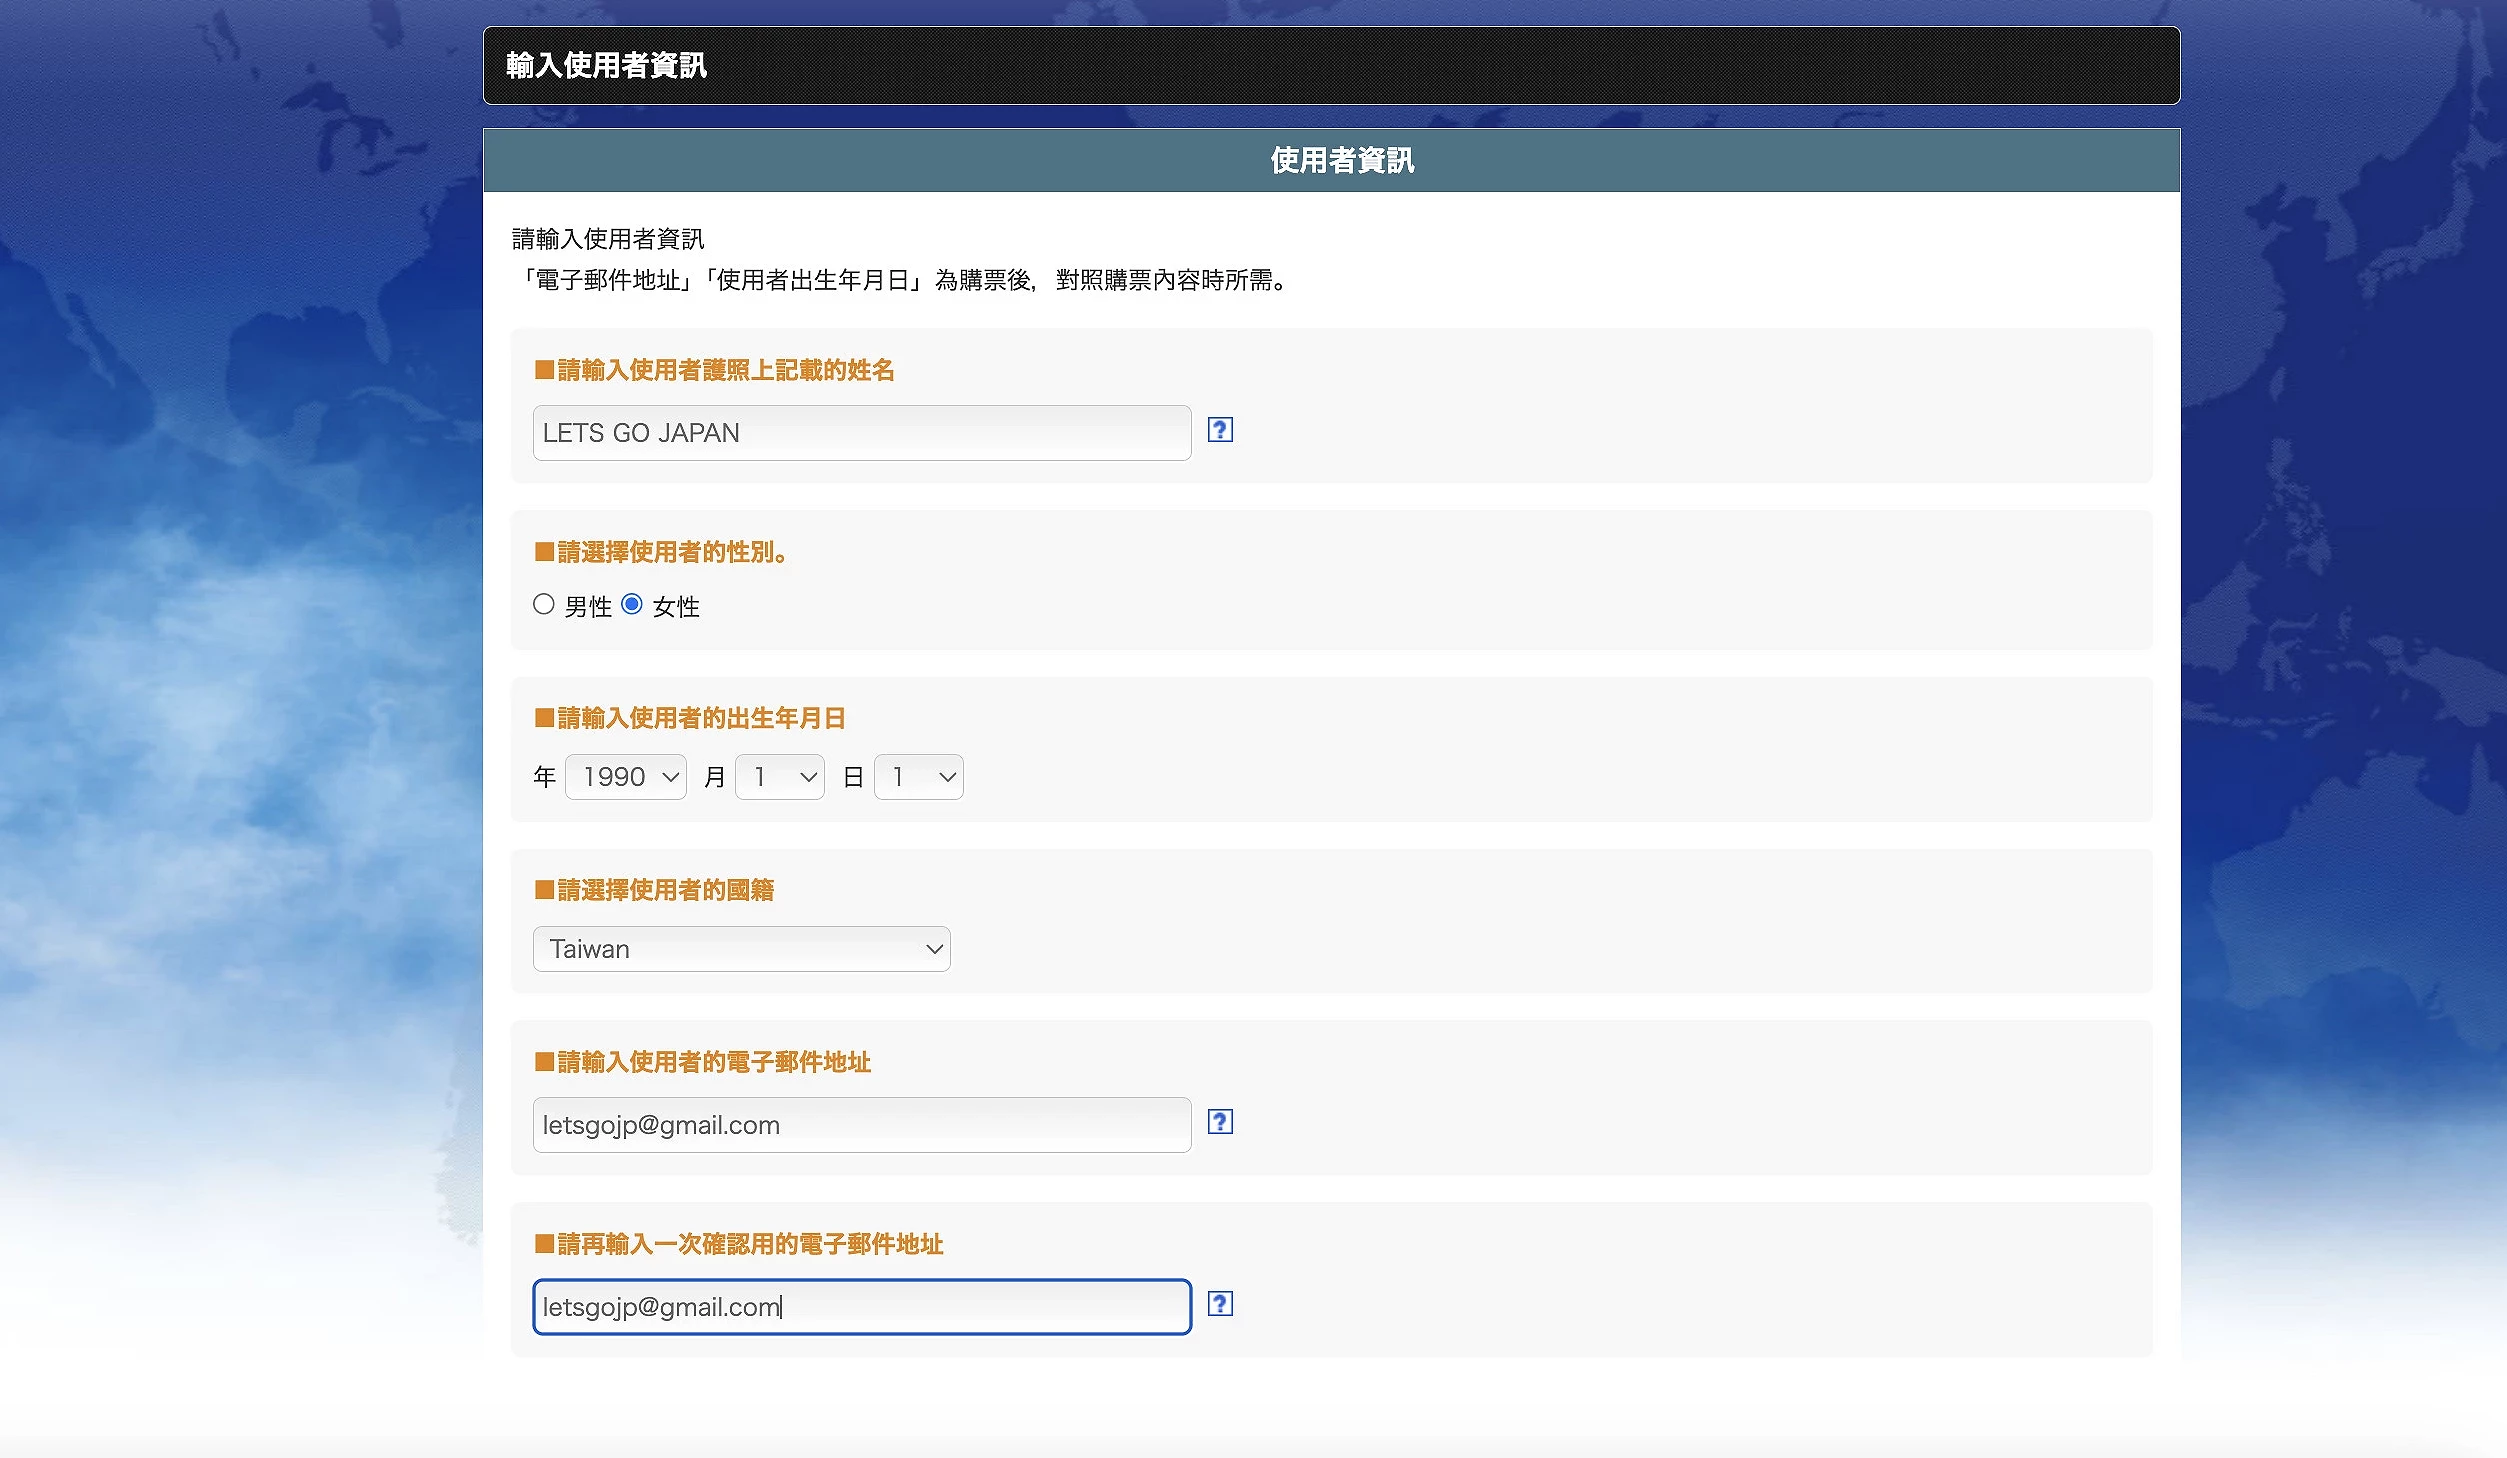Open help icon next to email address field
The height and width of the screenshot is (1458, 2507).
(x=1219, y=1122)
